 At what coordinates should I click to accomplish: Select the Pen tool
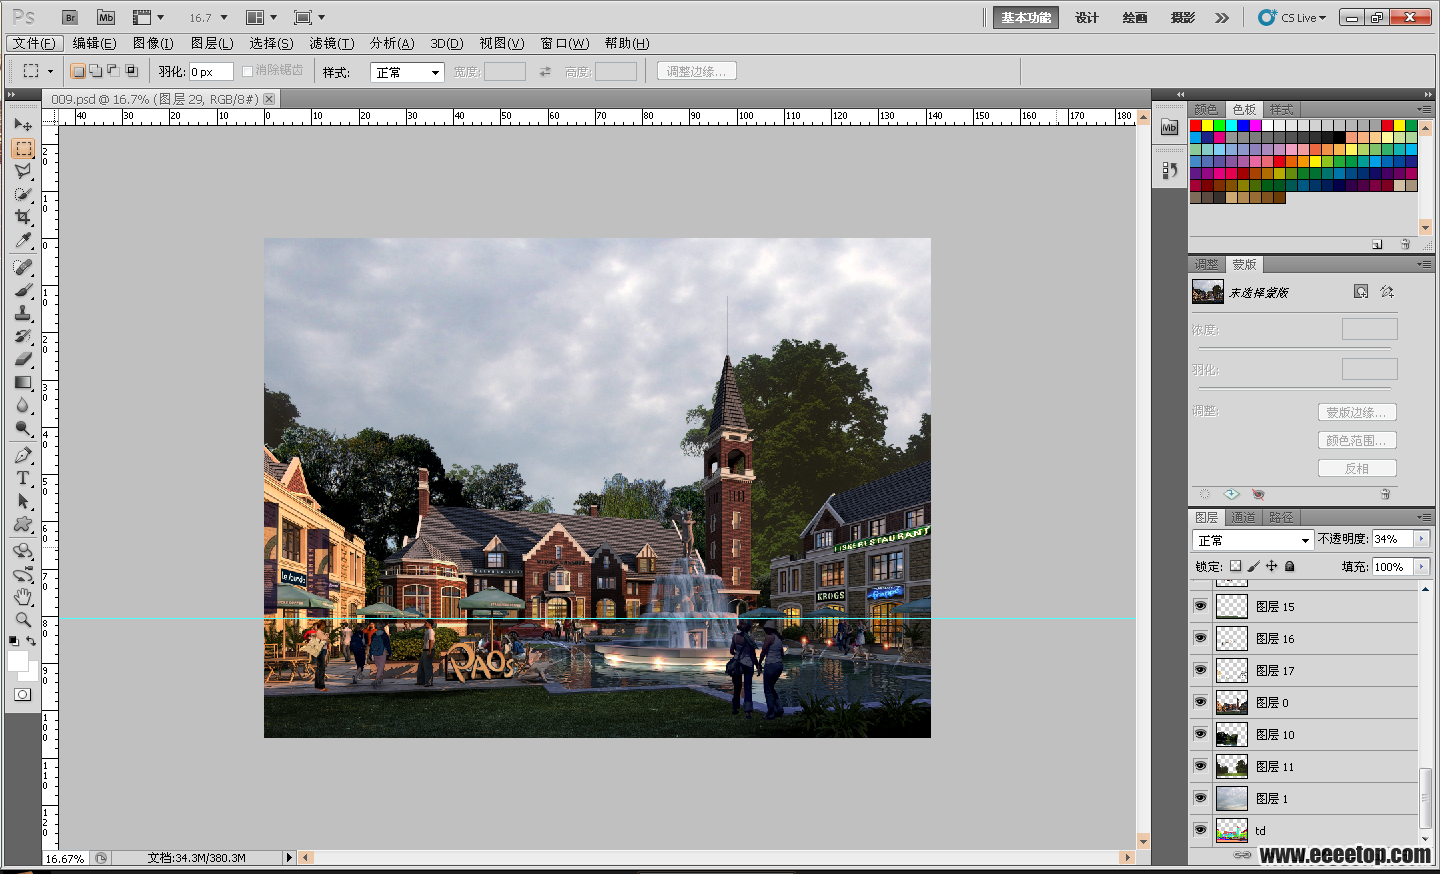tap(23, 455)
